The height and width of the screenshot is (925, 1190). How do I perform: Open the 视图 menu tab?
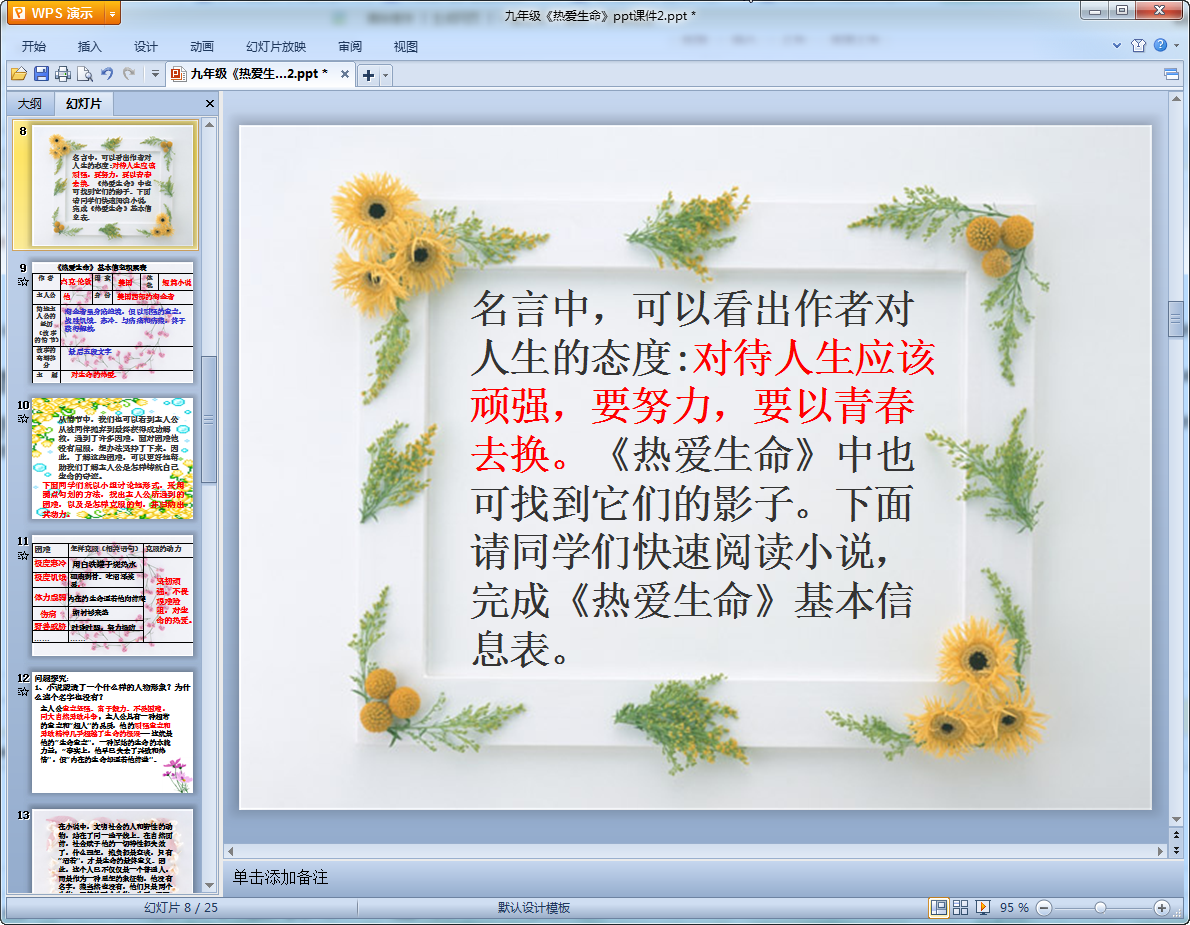[x=406, y=46]
